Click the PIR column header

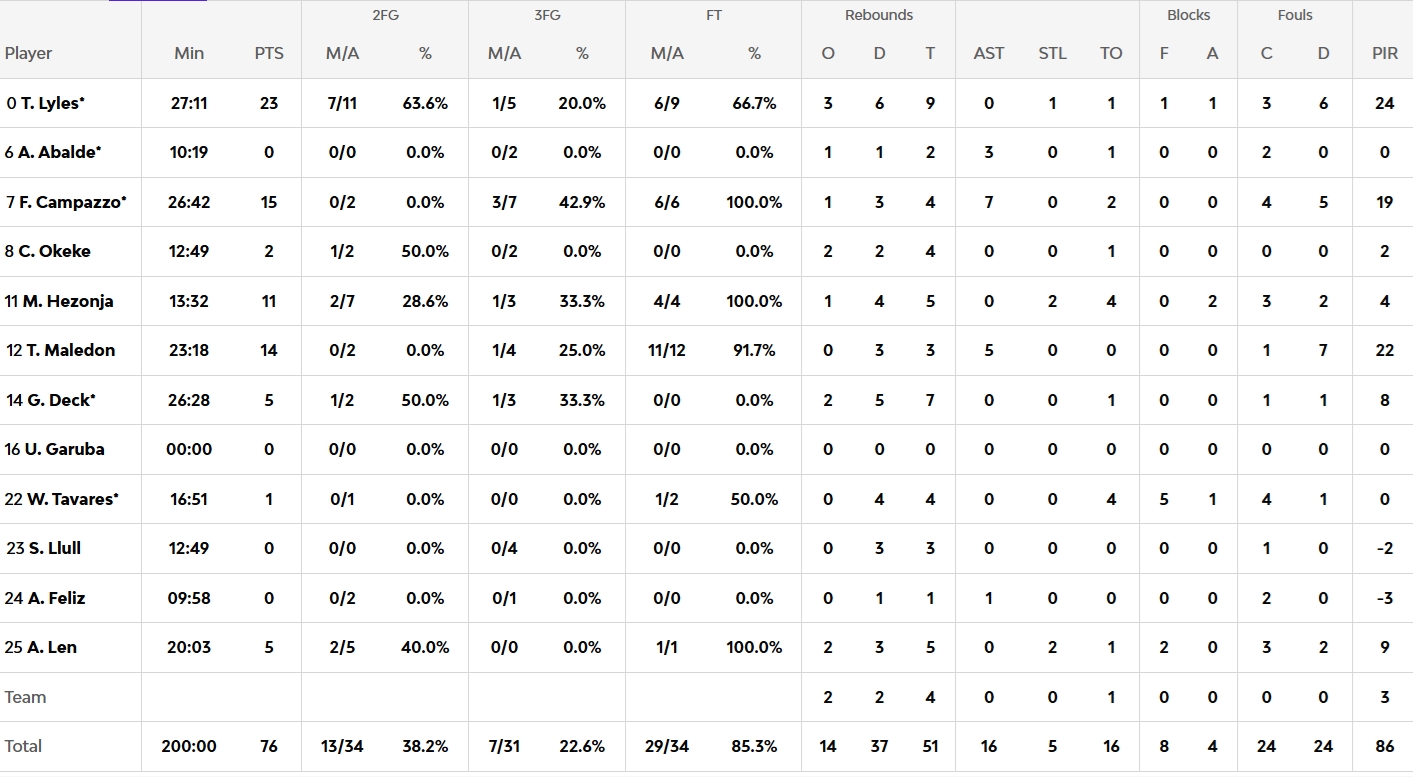pos(1385,53)
